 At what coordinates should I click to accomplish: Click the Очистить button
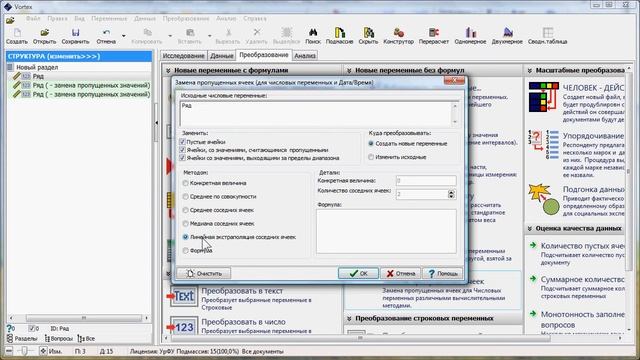(x=204, y=273)
